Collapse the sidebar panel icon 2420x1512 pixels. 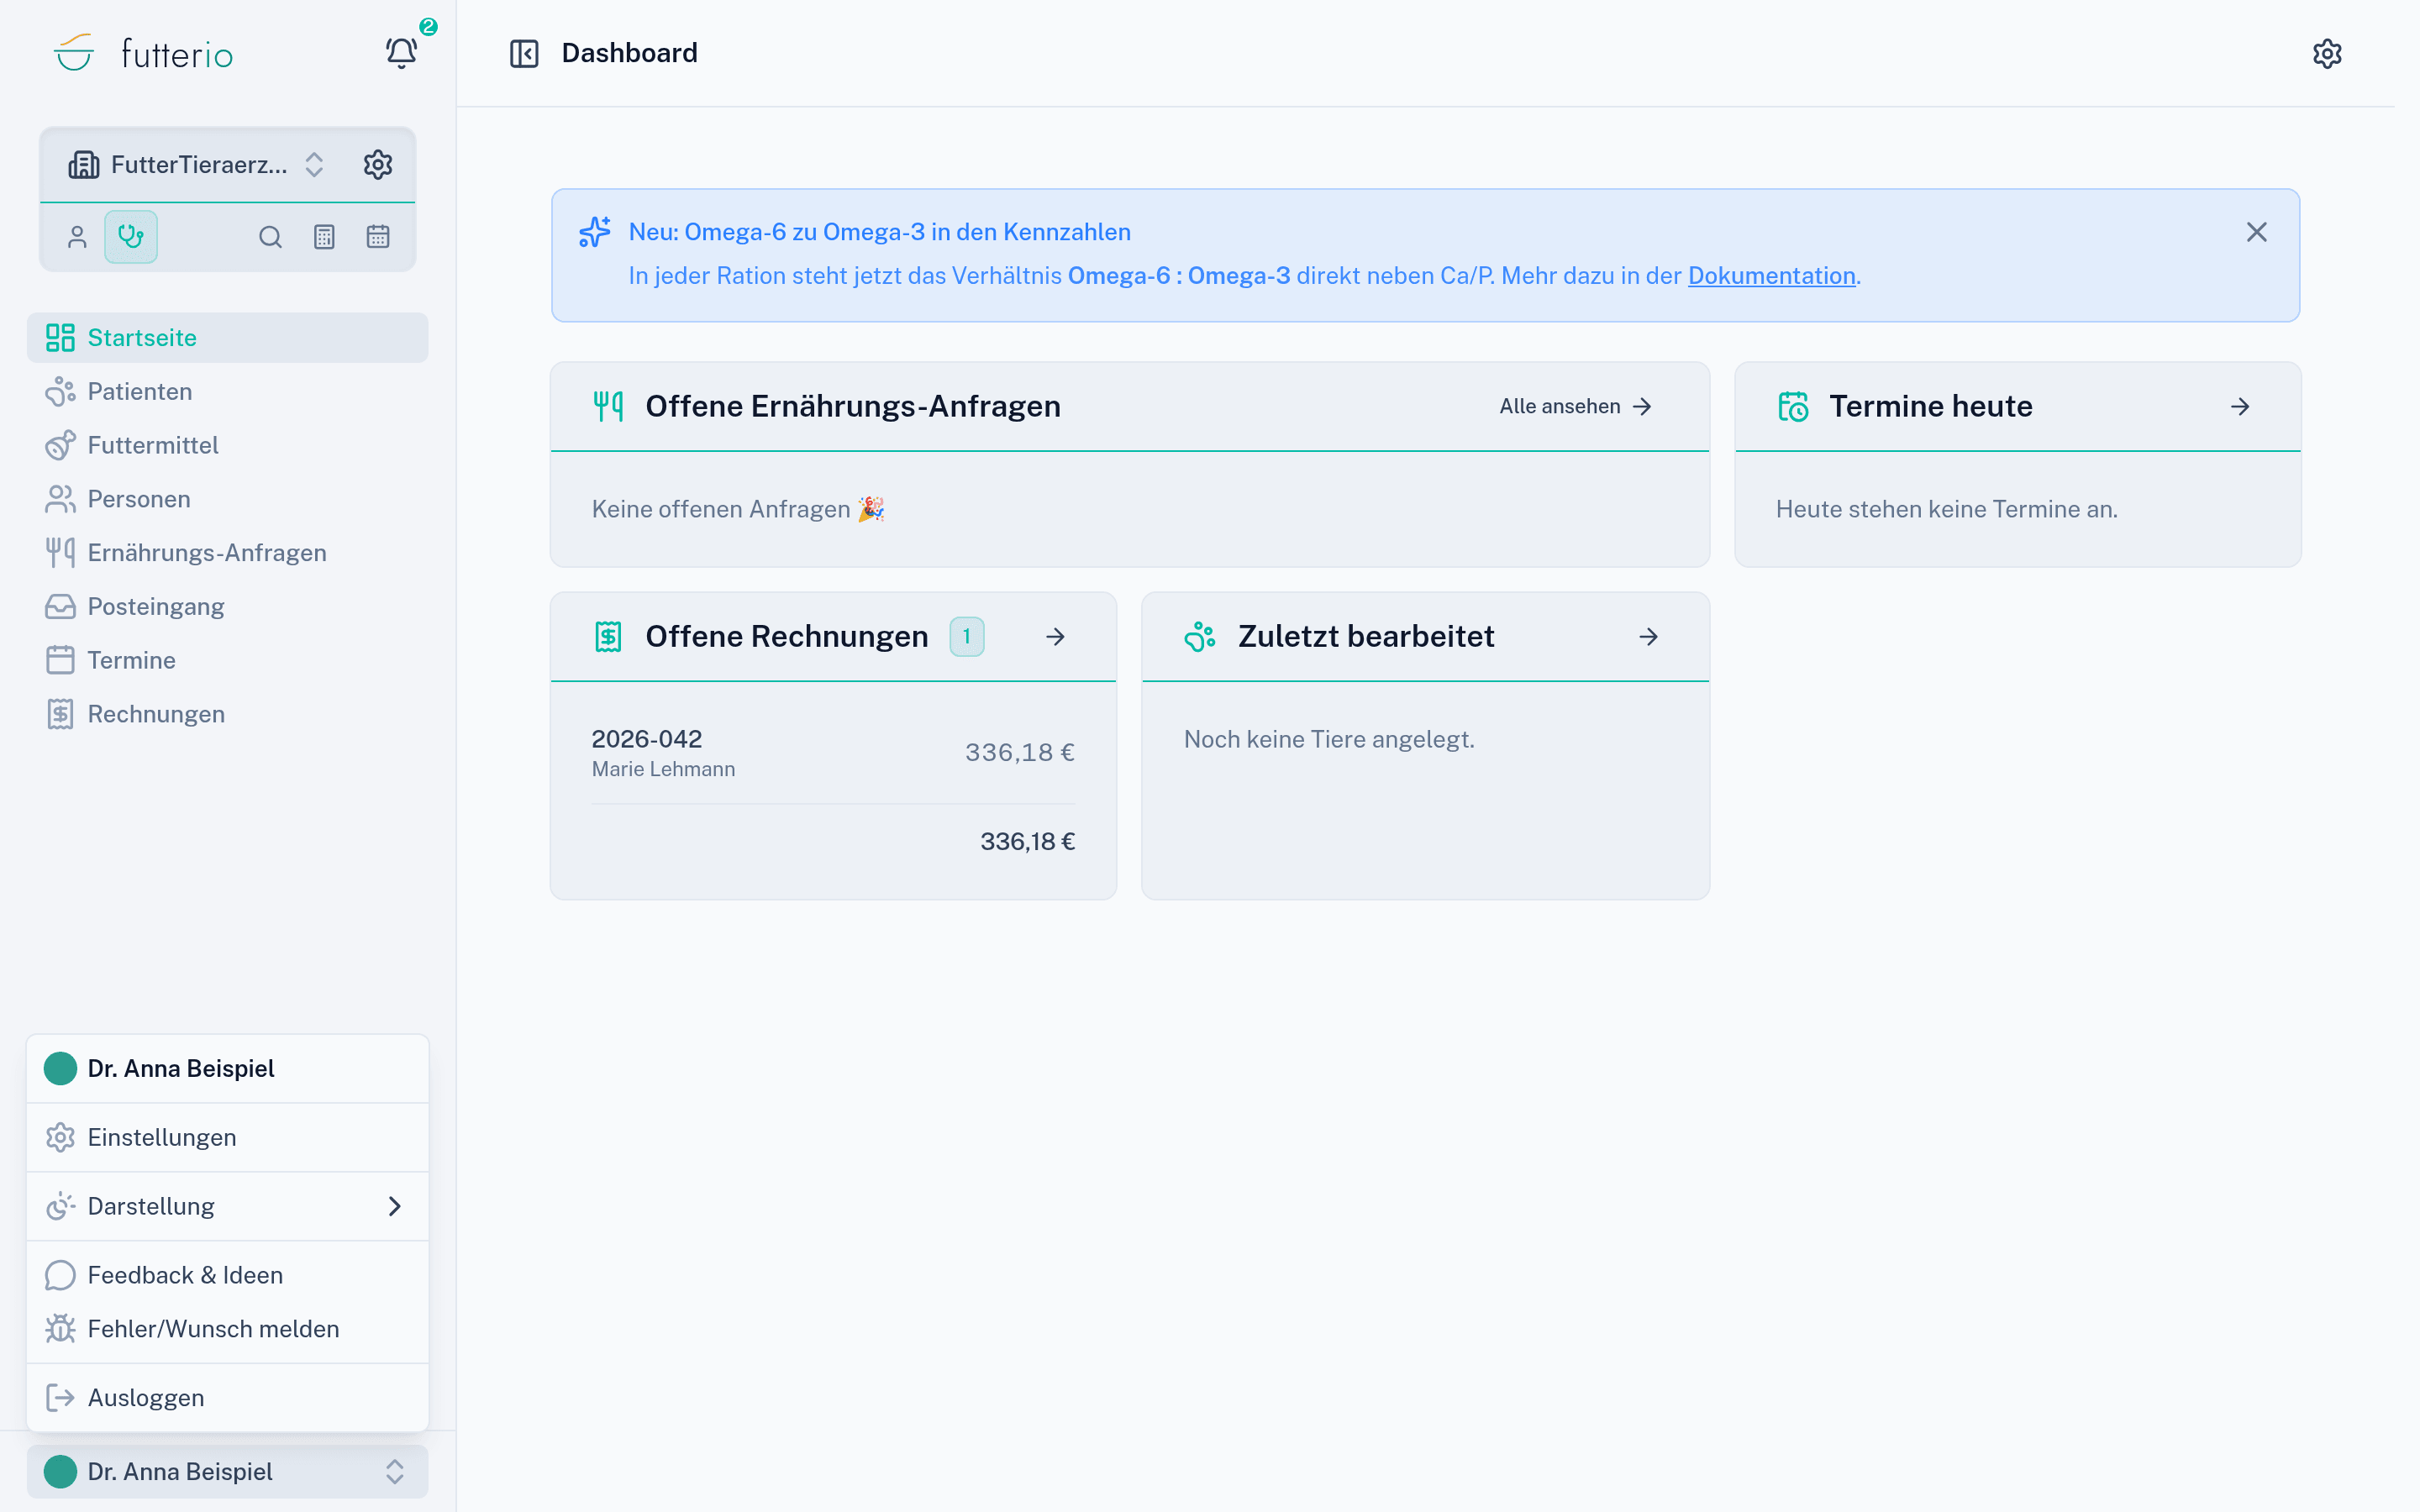pos(524,53)
